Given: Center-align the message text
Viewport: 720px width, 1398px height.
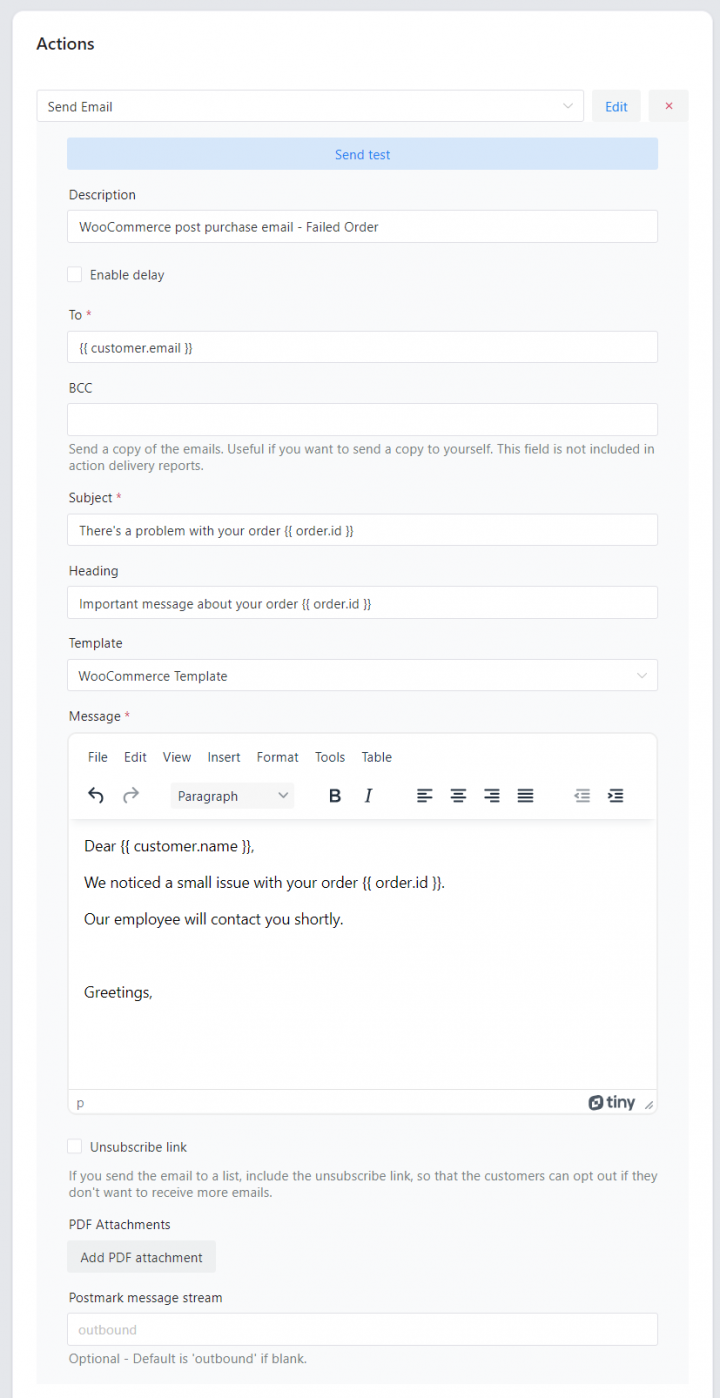Looking at the screenshot, I should pyautogui.click(x=458, y=795).
